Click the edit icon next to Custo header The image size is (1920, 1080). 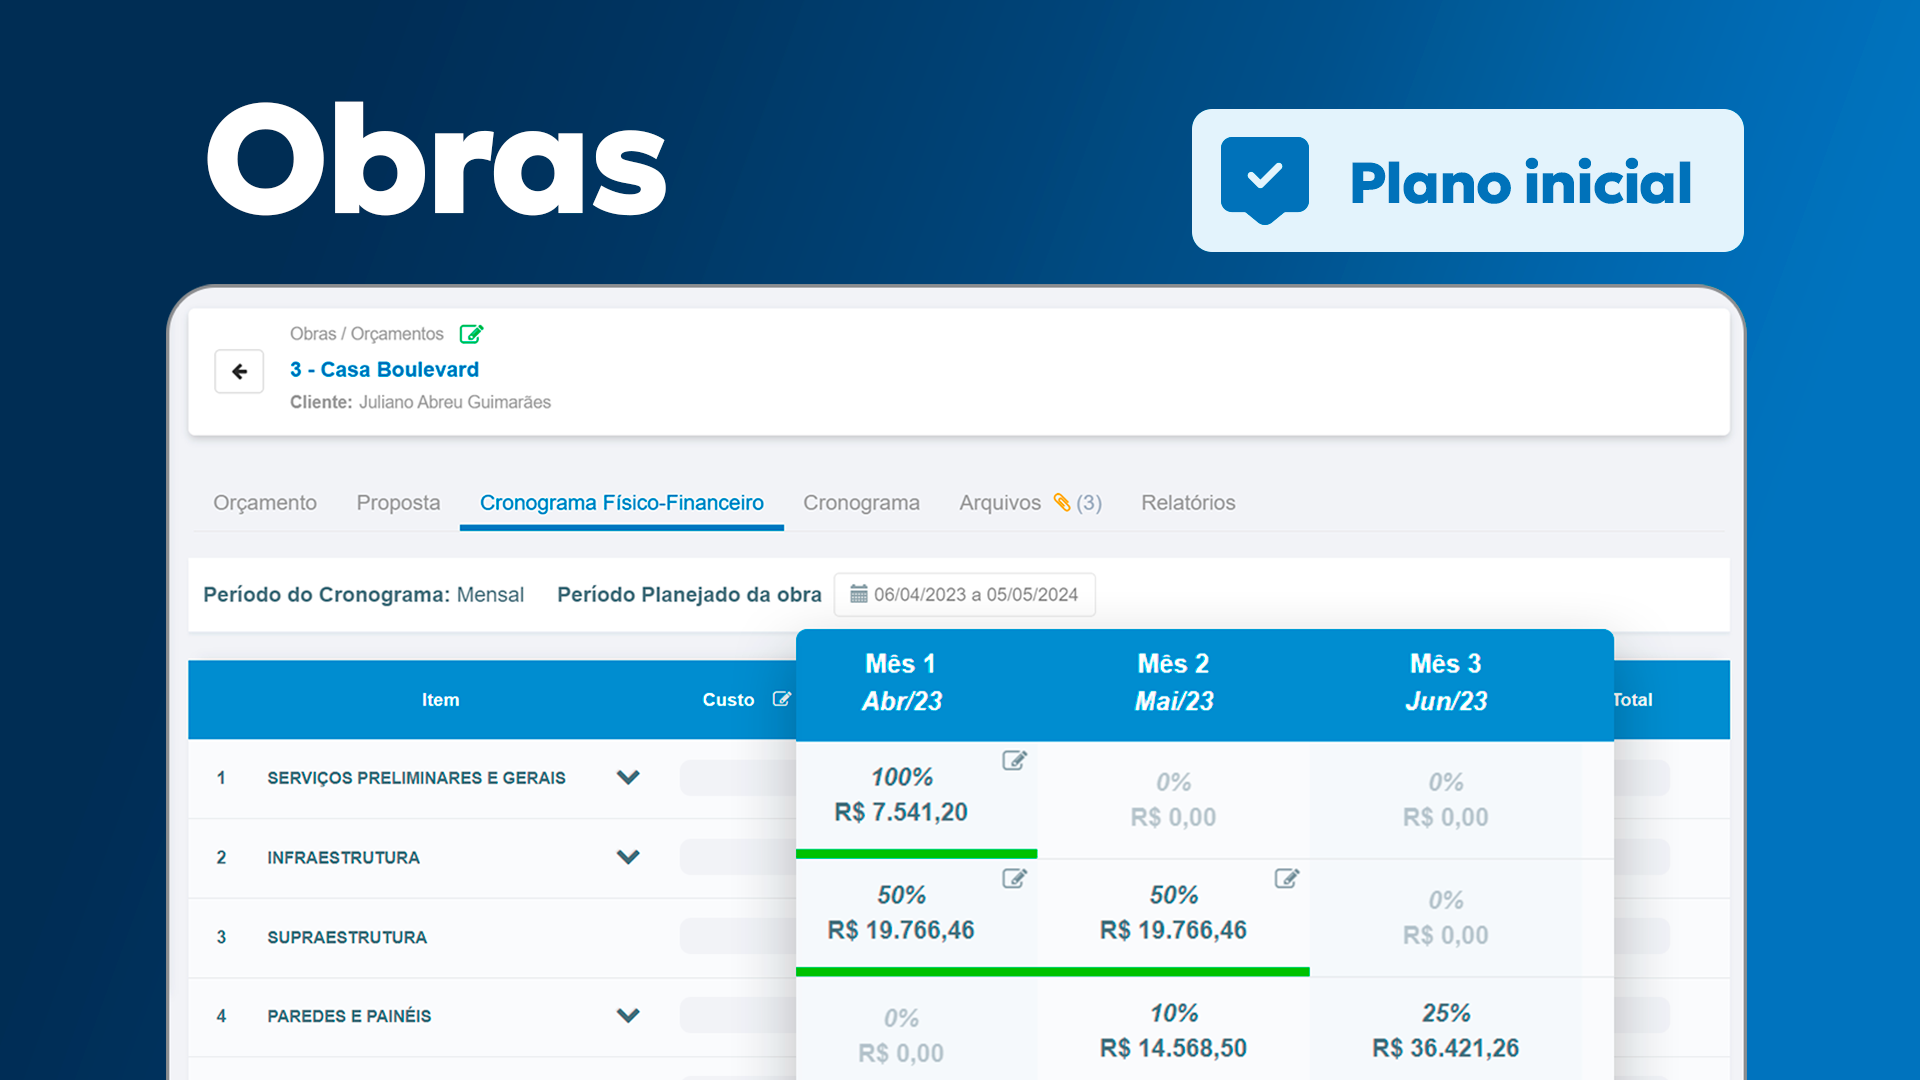[x=781, y=699]
